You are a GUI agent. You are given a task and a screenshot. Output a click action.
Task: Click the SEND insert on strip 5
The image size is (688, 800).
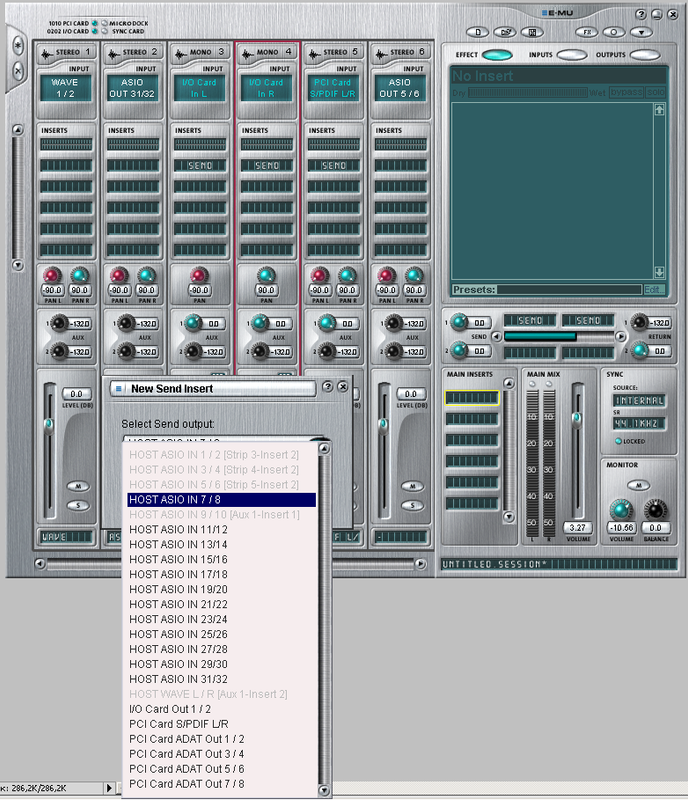[x=333, y=165]
